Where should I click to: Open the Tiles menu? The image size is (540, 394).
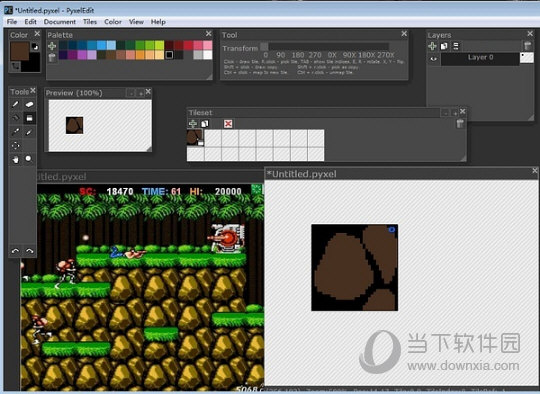pos(90,22)
